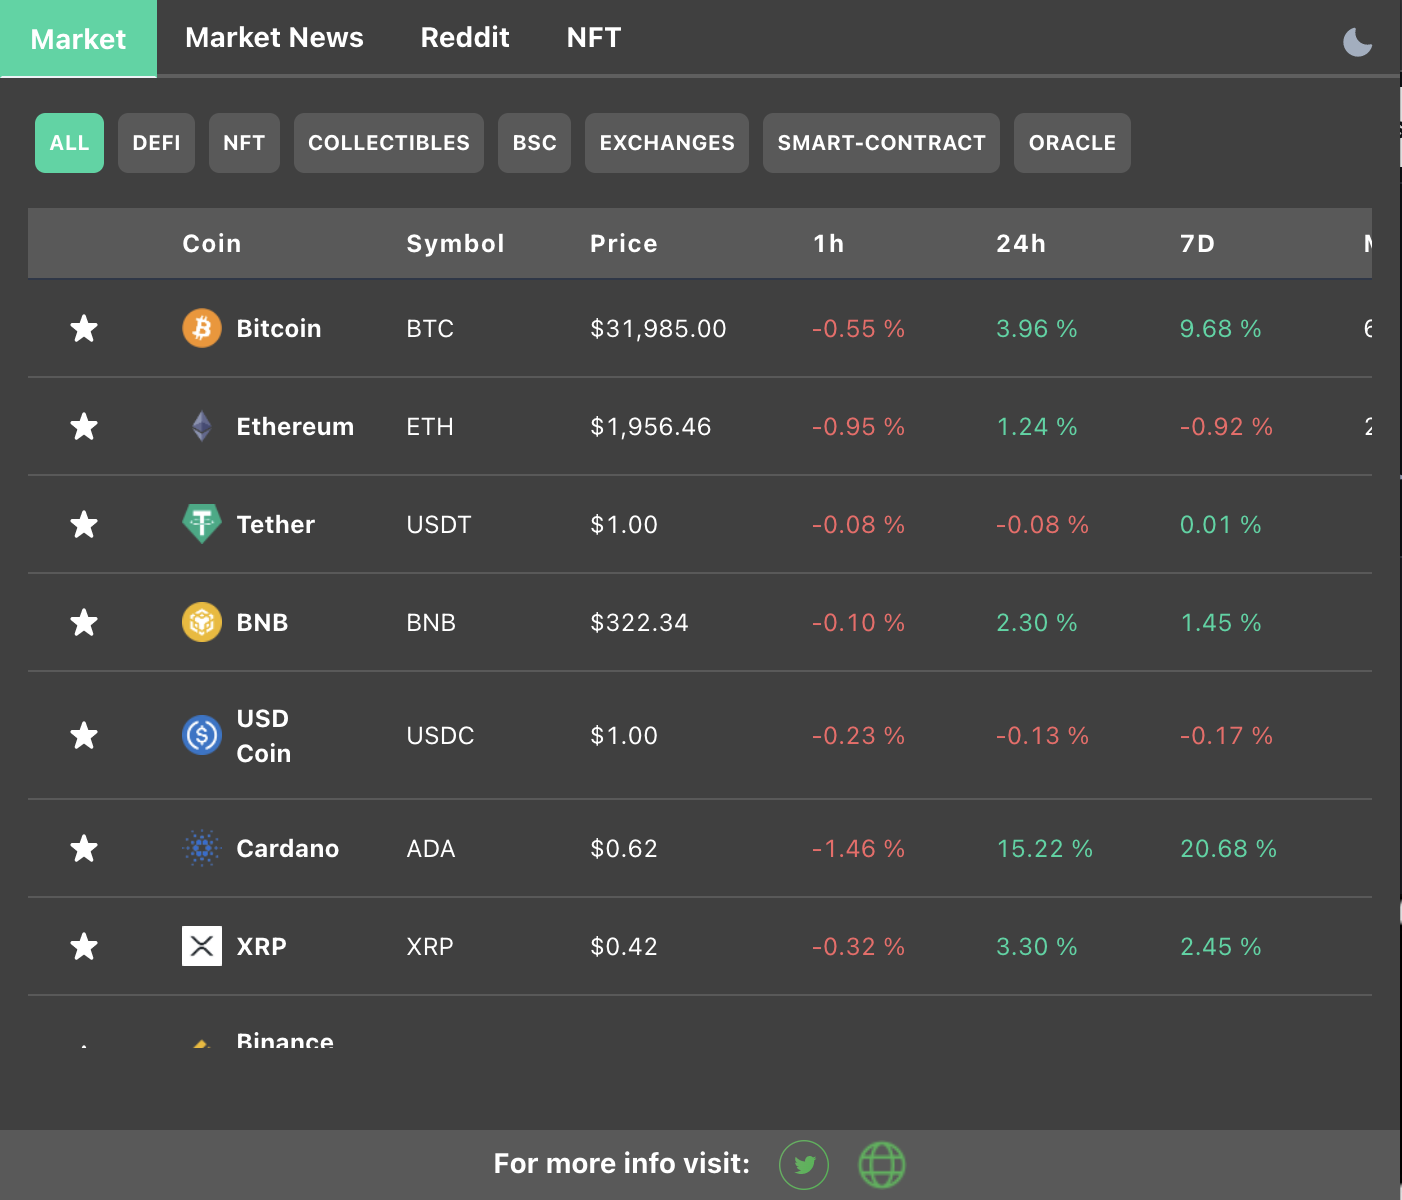Toggle dark mode moon icon
Viewport: 1402px width, 1200px height.
(1357, 42)
